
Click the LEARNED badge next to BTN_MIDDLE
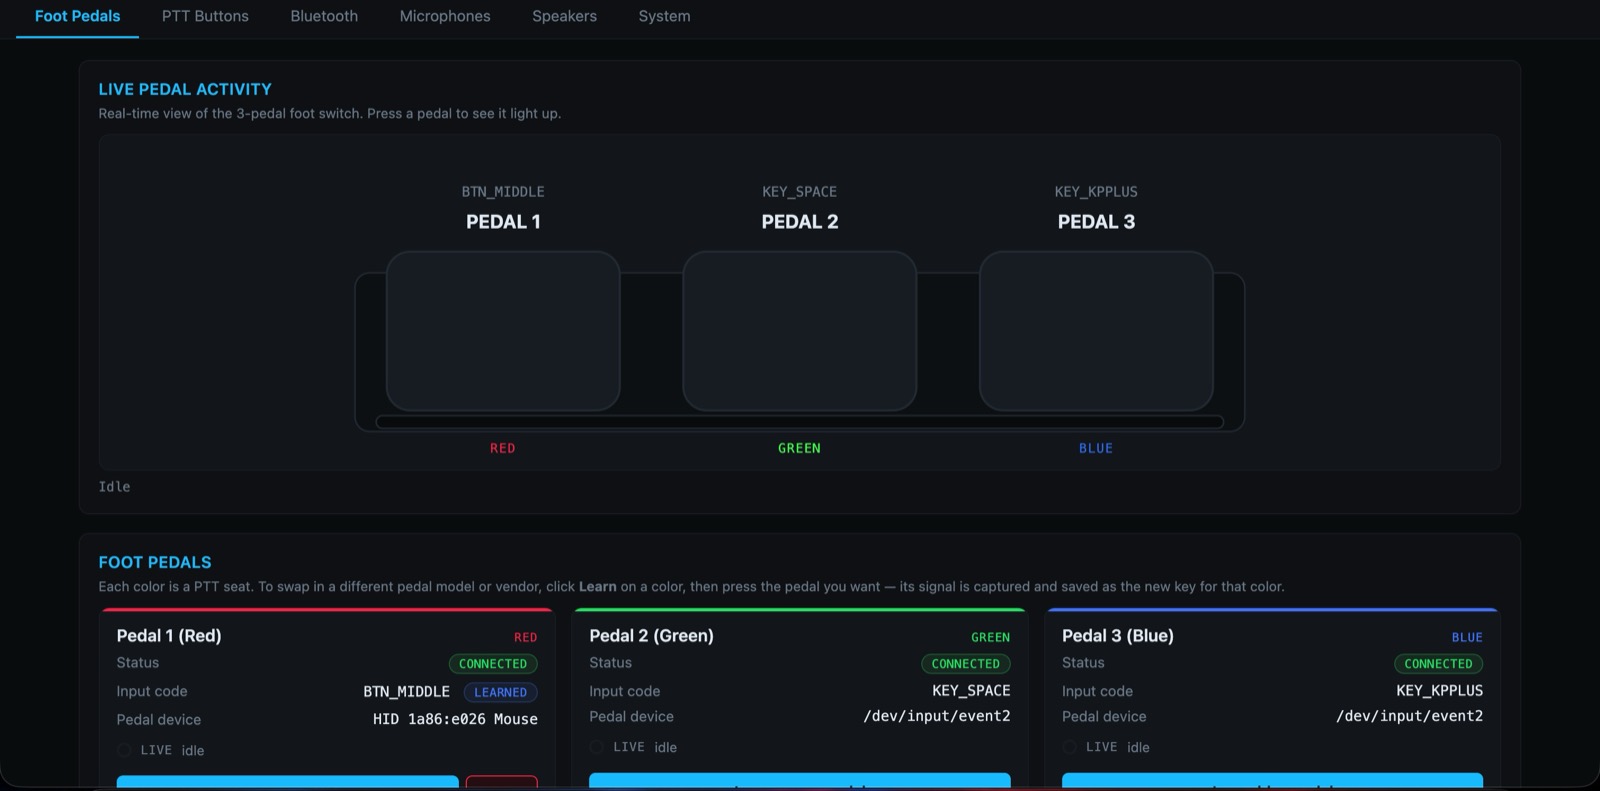point(500,692)
